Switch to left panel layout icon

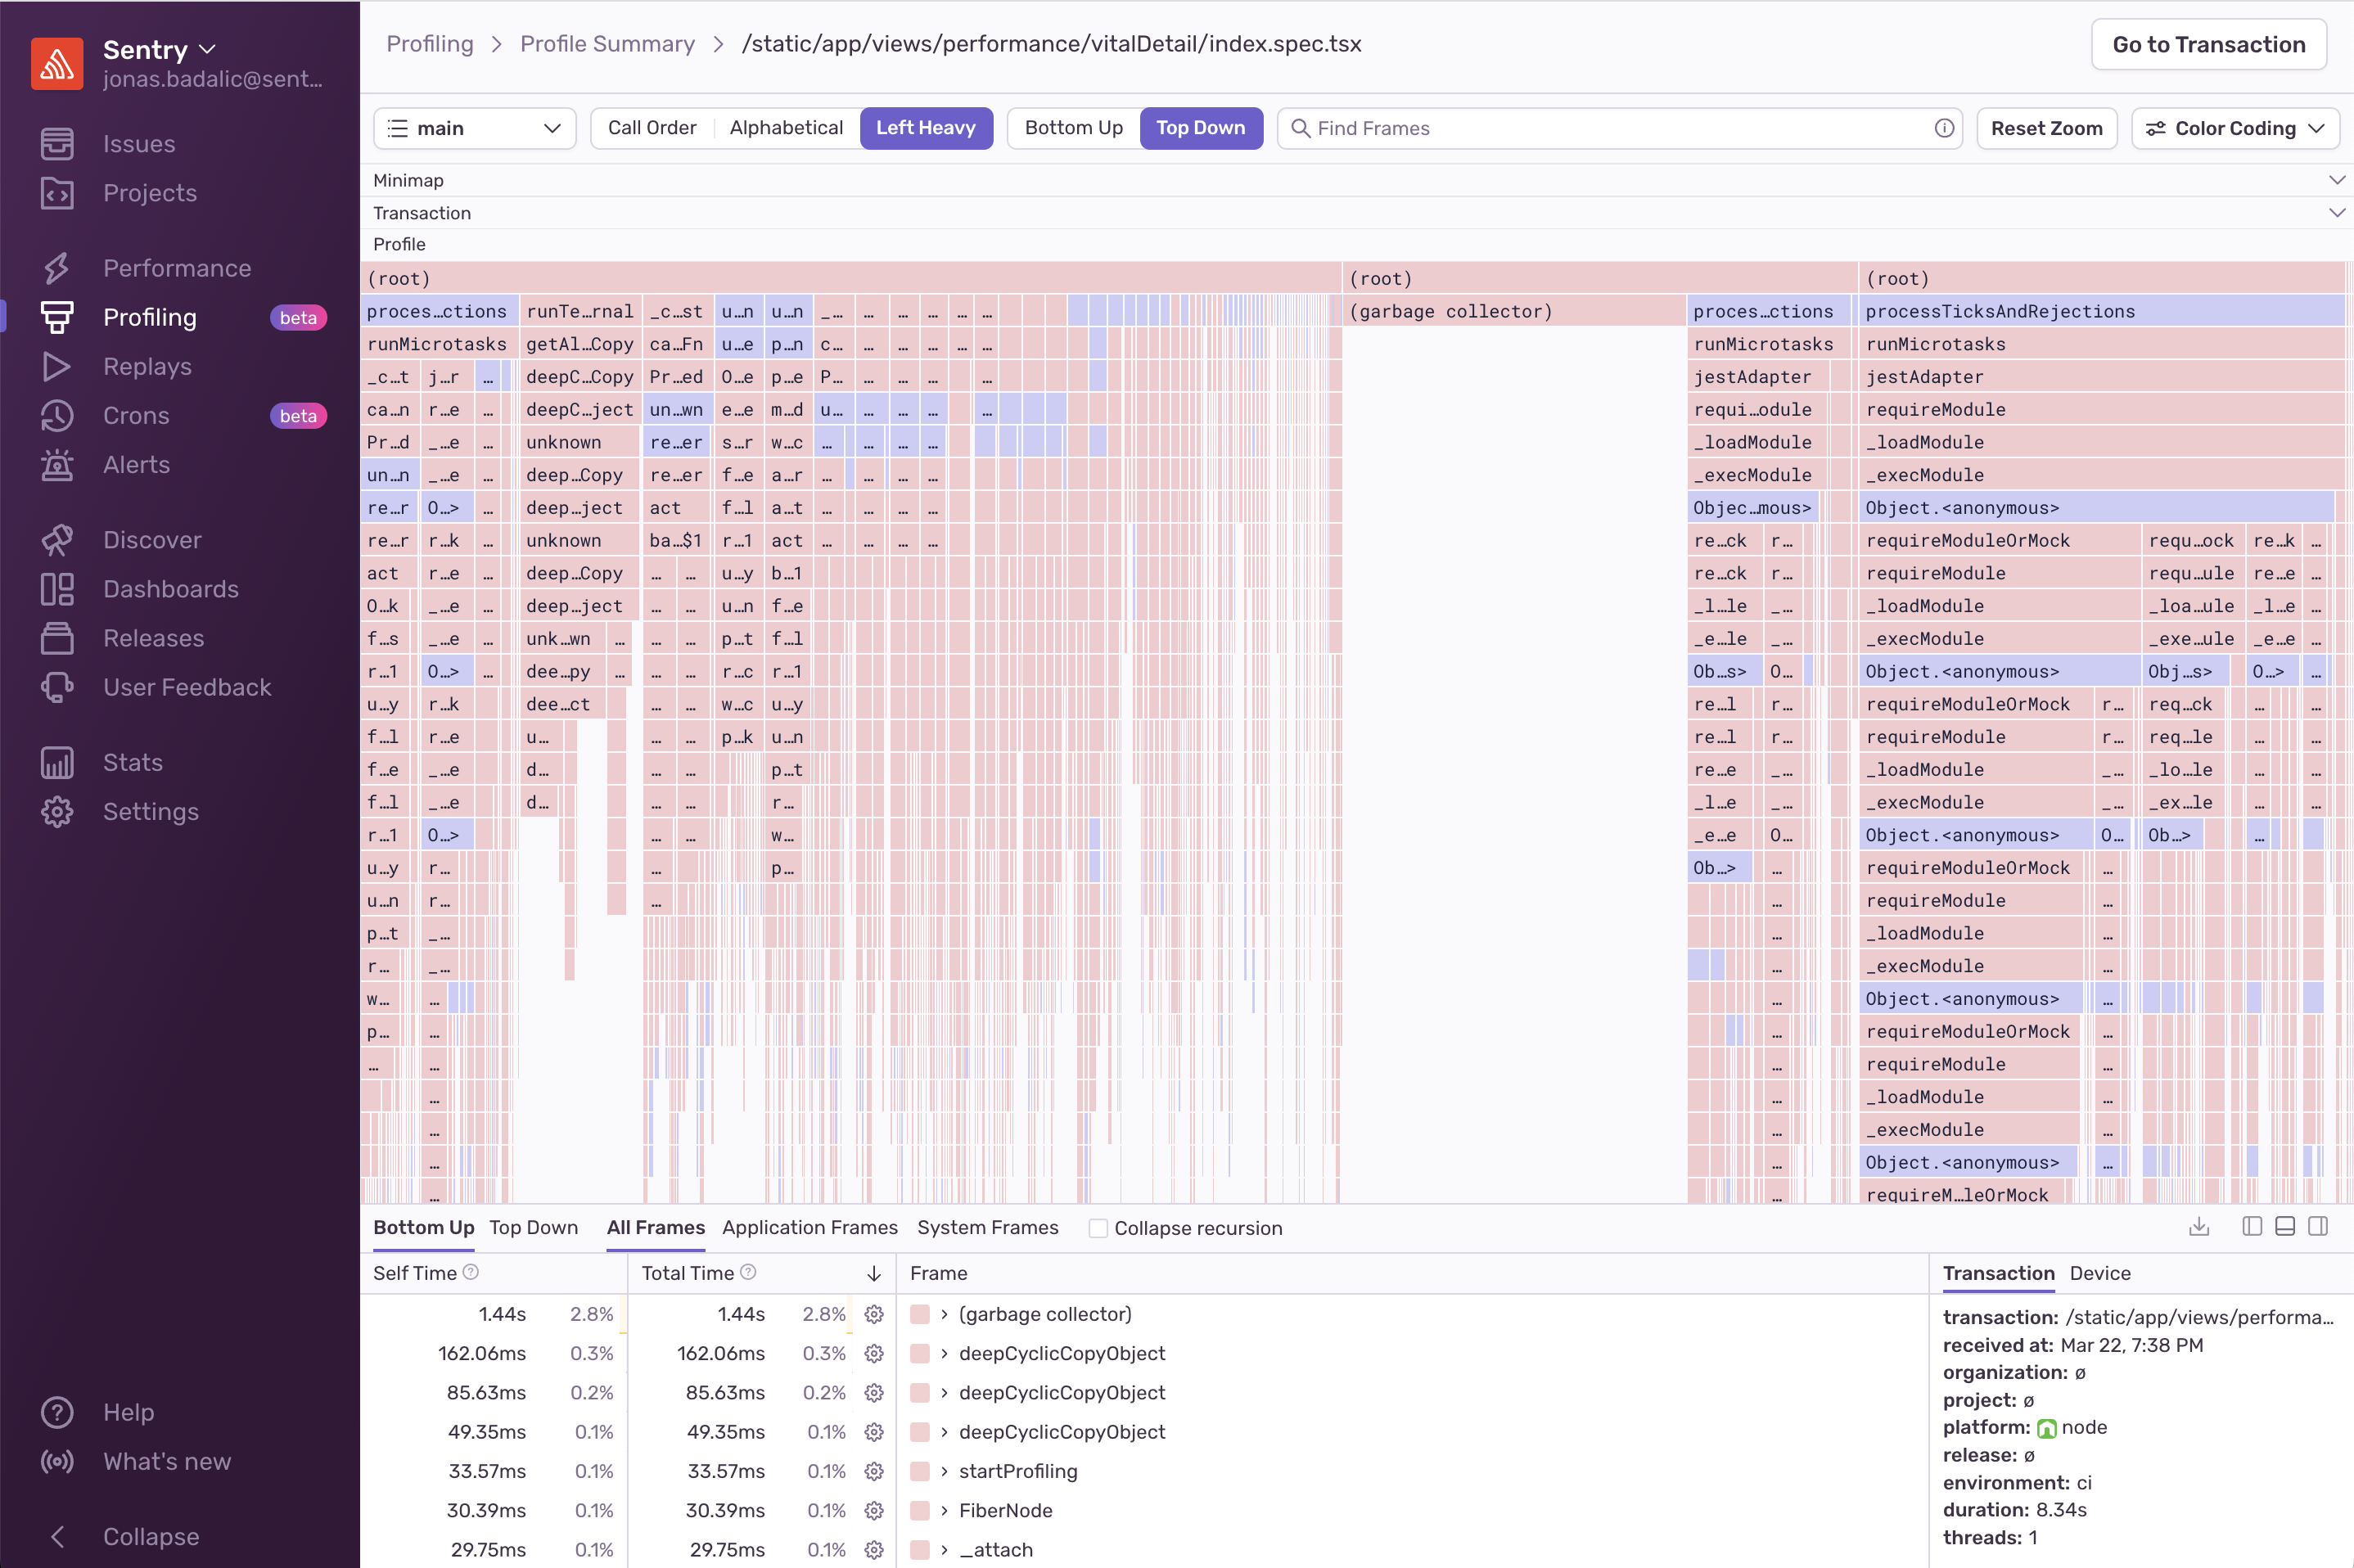2252,1227
